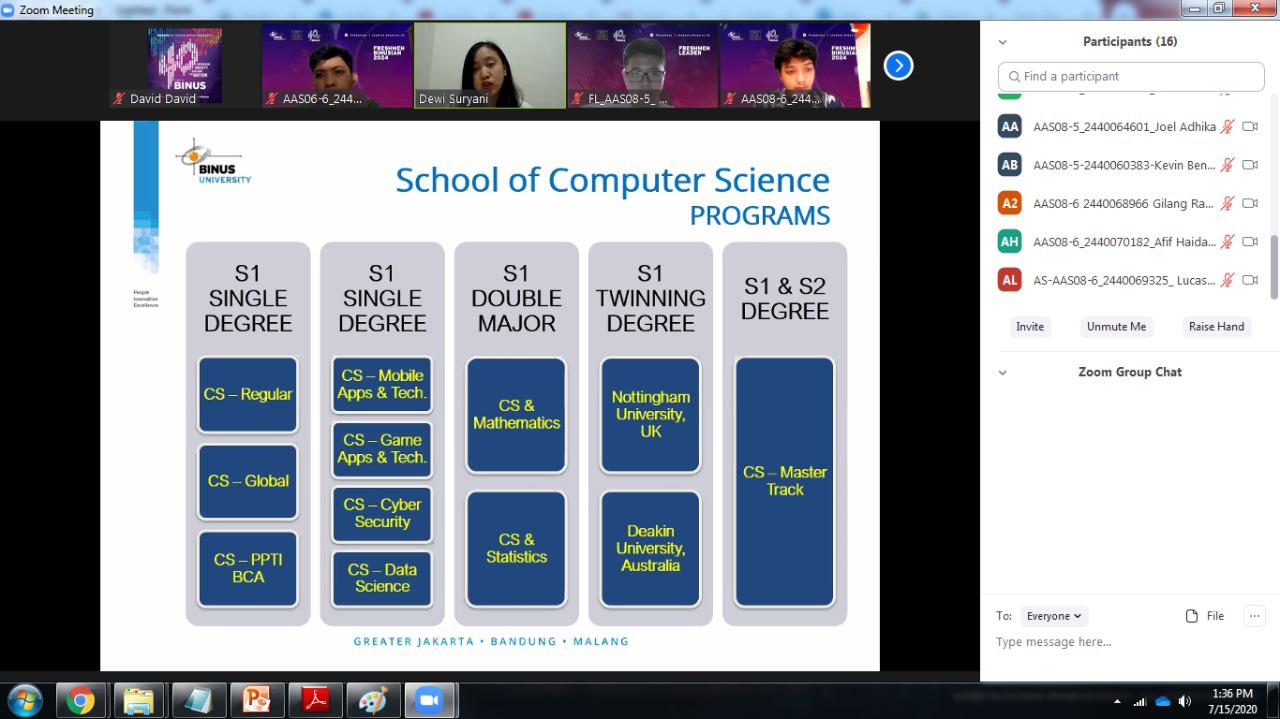The image size is (1280, 719).
Task: Click the muted mic icon for Kevin Ben
Action: click(x=1228, y=165)
